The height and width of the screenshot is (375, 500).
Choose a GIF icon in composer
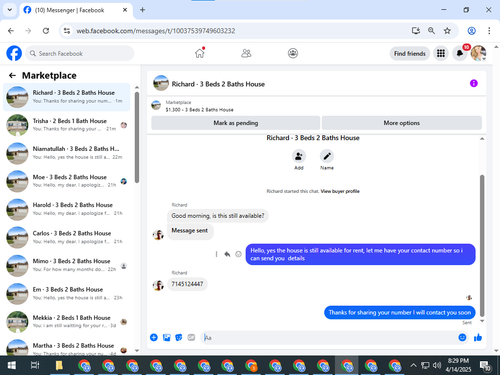[191, 337]
